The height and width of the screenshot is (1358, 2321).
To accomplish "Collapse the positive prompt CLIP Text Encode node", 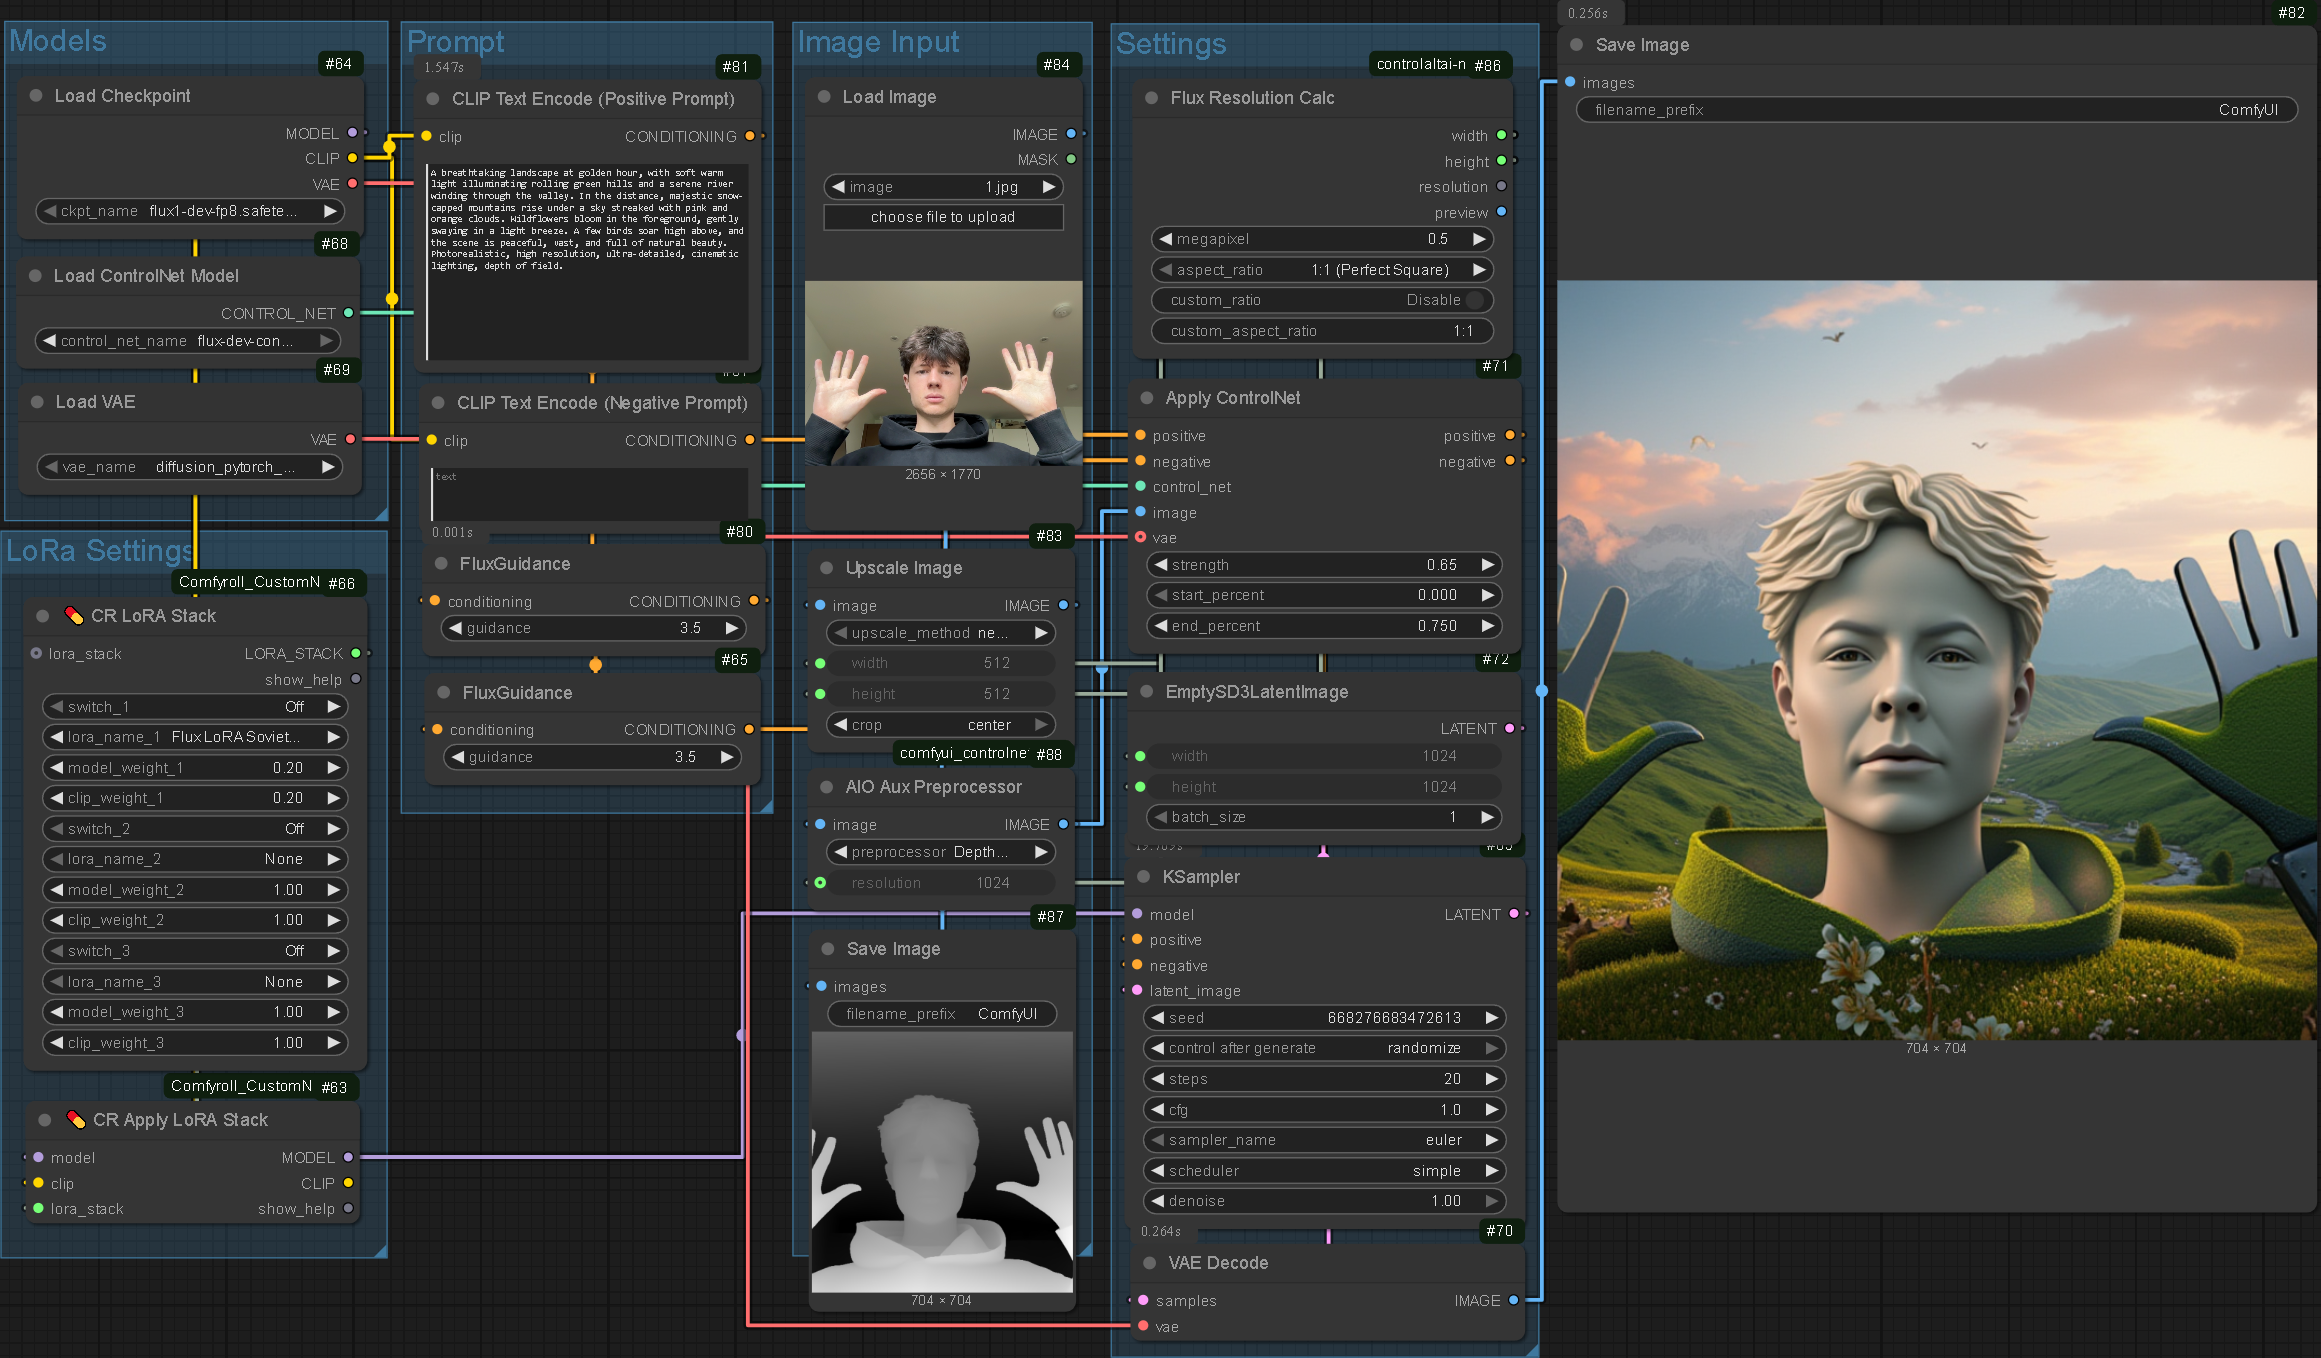I will pyautogui.click(x=433, y=99).
